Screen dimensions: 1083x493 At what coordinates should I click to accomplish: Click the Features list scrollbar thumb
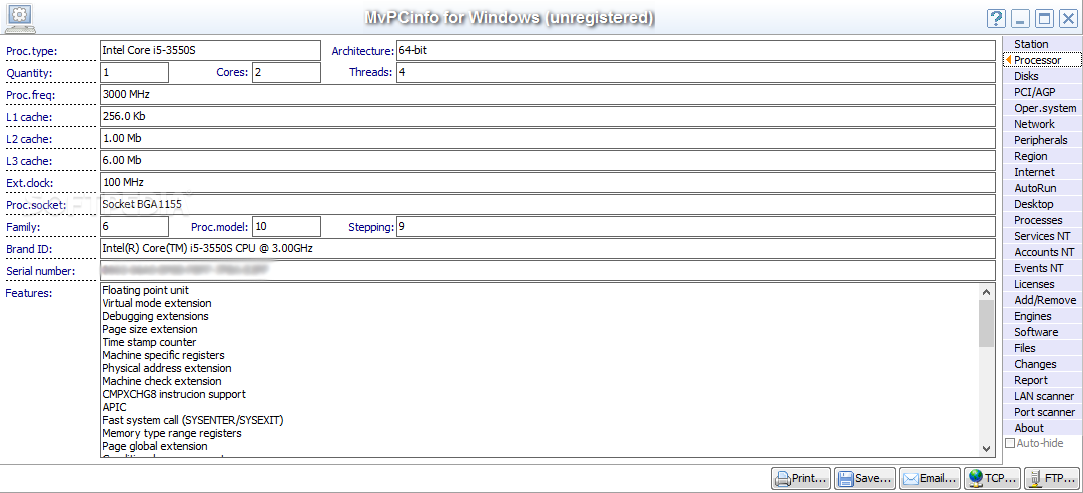986,325
